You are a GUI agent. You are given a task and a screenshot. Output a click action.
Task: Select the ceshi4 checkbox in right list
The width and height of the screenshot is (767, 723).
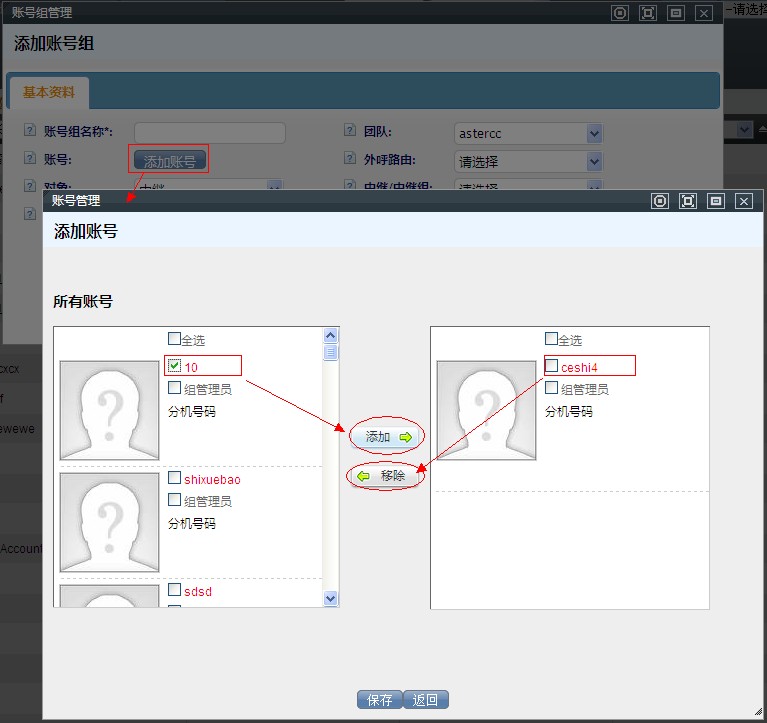pyautogui.click(x=552, y=366)
